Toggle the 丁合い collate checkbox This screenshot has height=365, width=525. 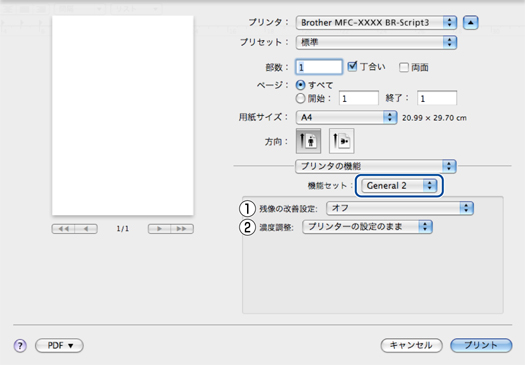[352, 67]
